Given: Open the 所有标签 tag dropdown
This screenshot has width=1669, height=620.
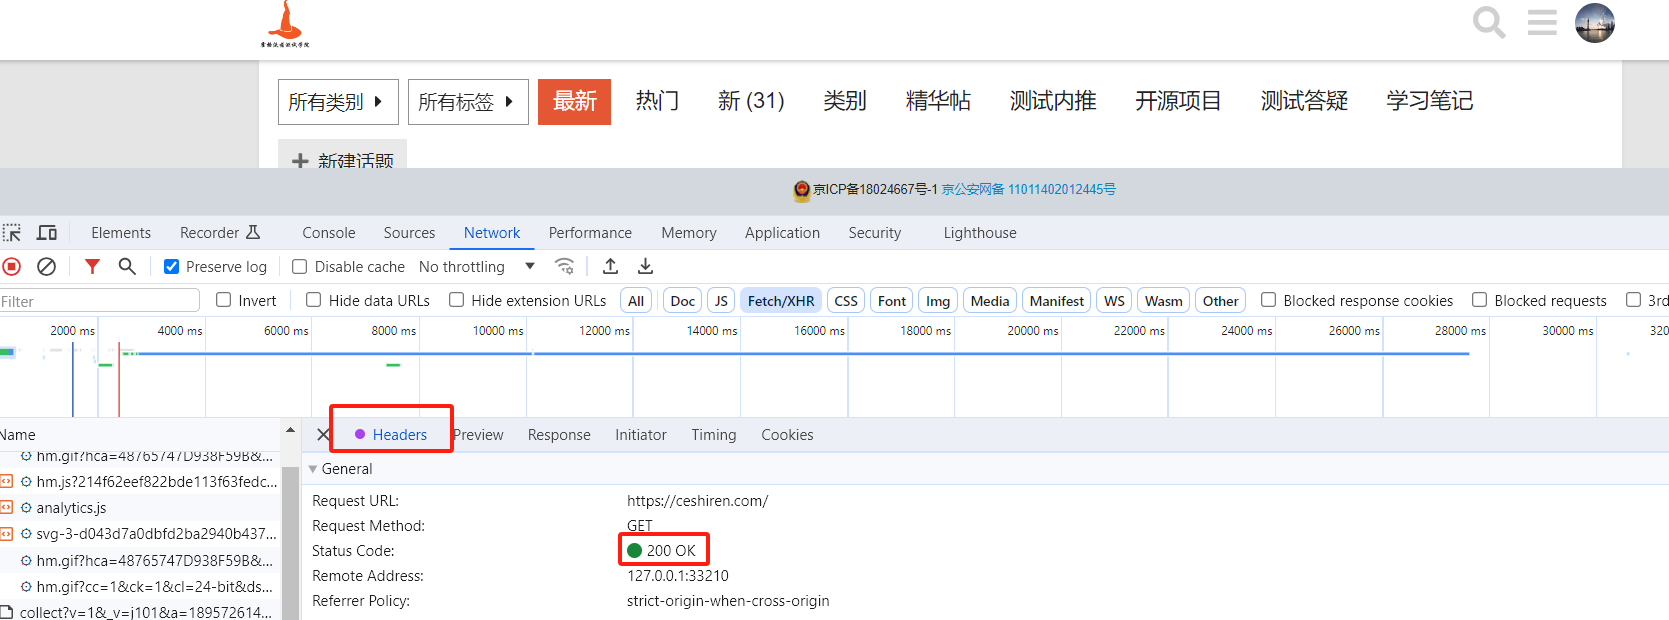Looking at the screenshot, I should tap(468, 102).
